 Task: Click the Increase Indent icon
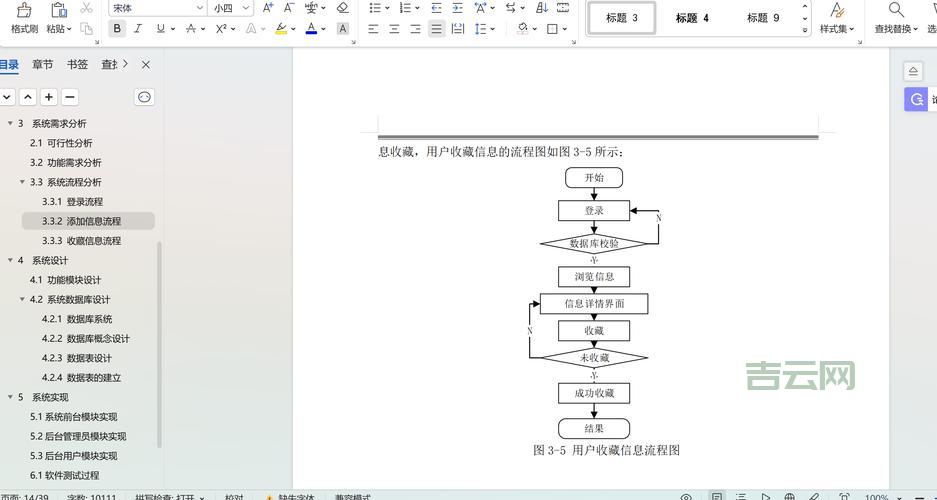pyautogui.click(x=457, y=8)
